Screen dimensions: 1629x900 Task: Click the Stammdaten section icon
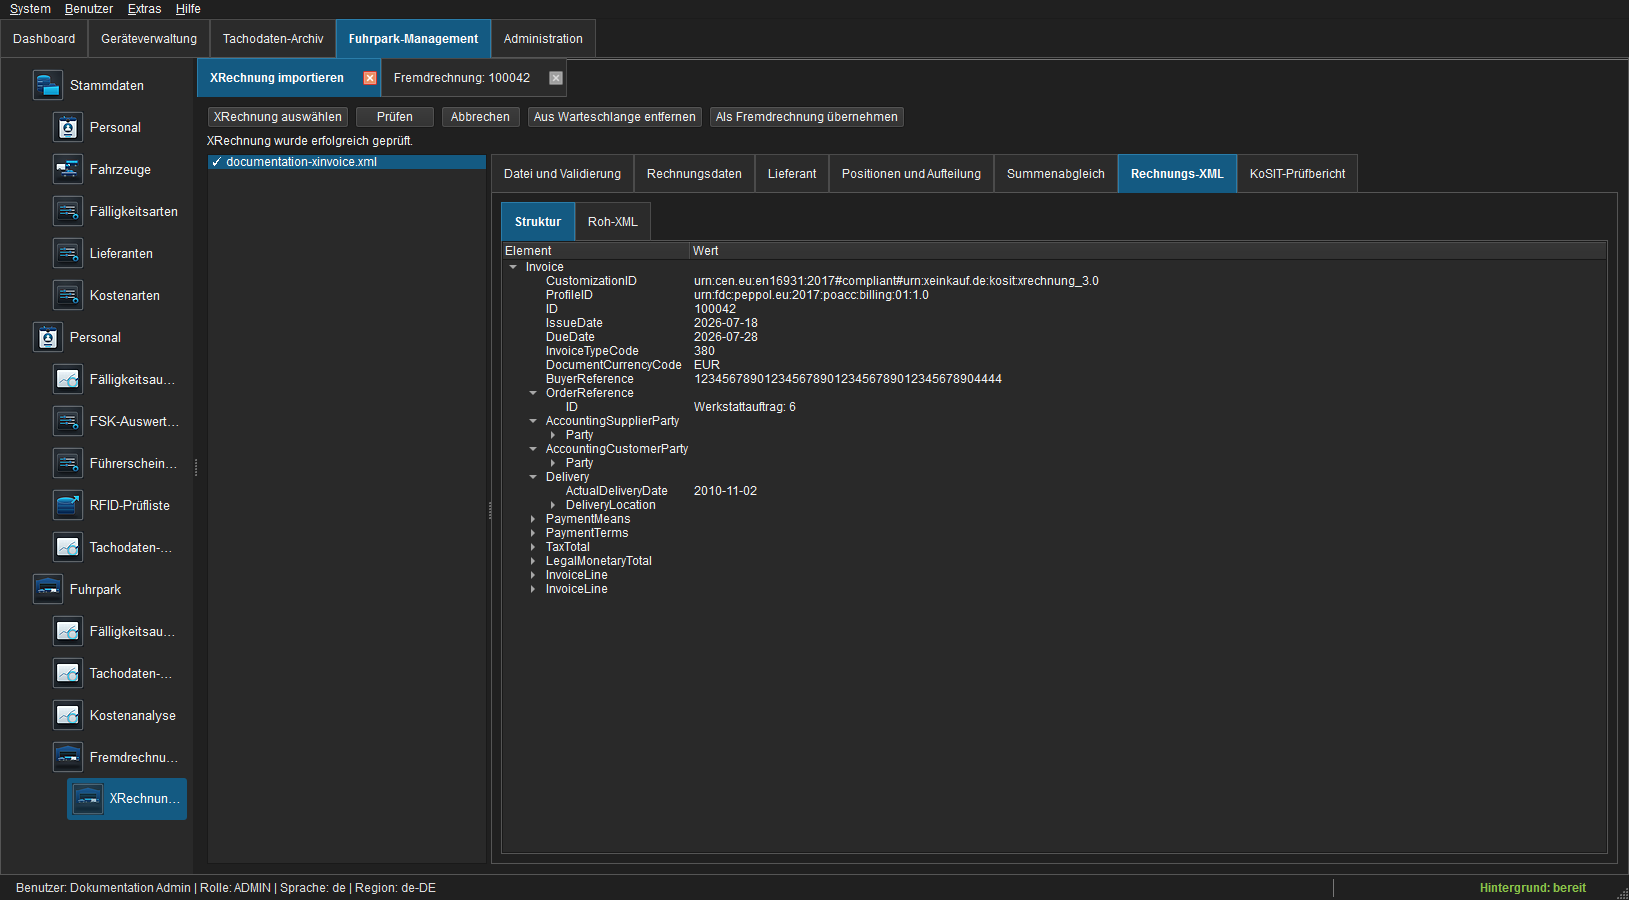tap(48, 85)
